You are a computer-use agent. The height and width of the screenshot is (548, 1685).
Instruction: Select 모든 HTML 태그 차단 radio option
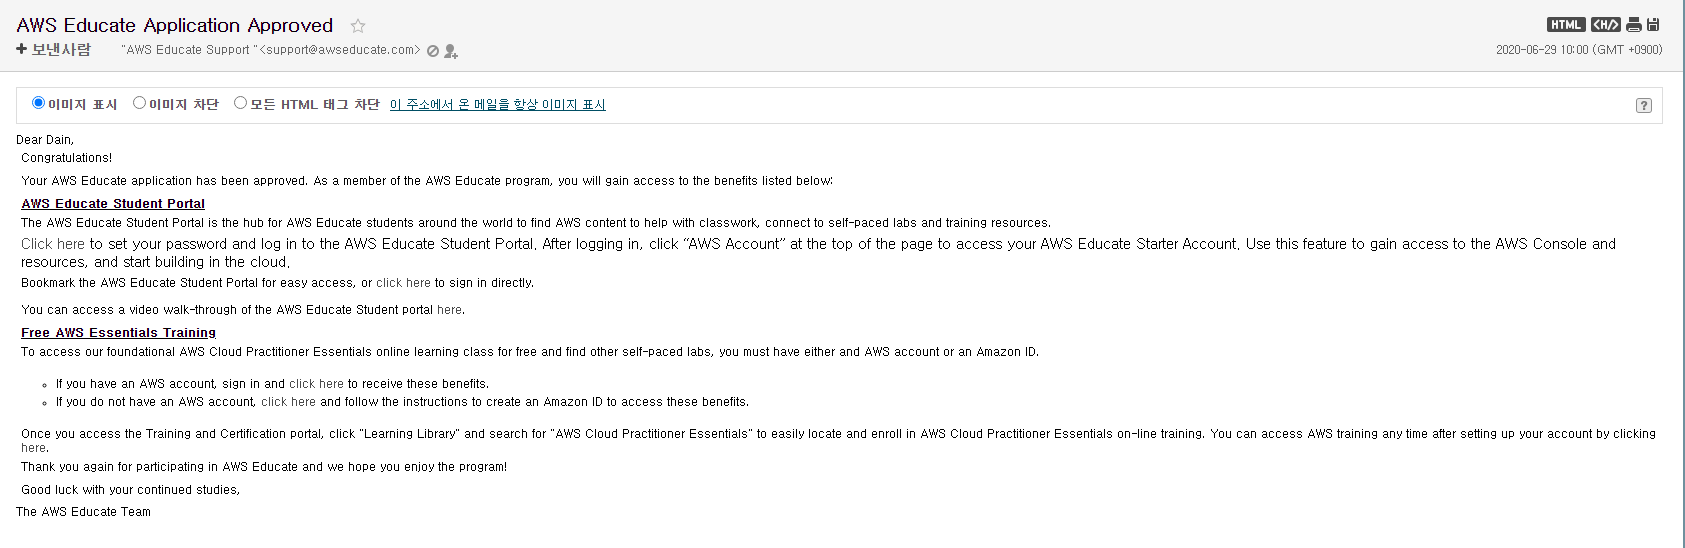click(x=241, y=103)
